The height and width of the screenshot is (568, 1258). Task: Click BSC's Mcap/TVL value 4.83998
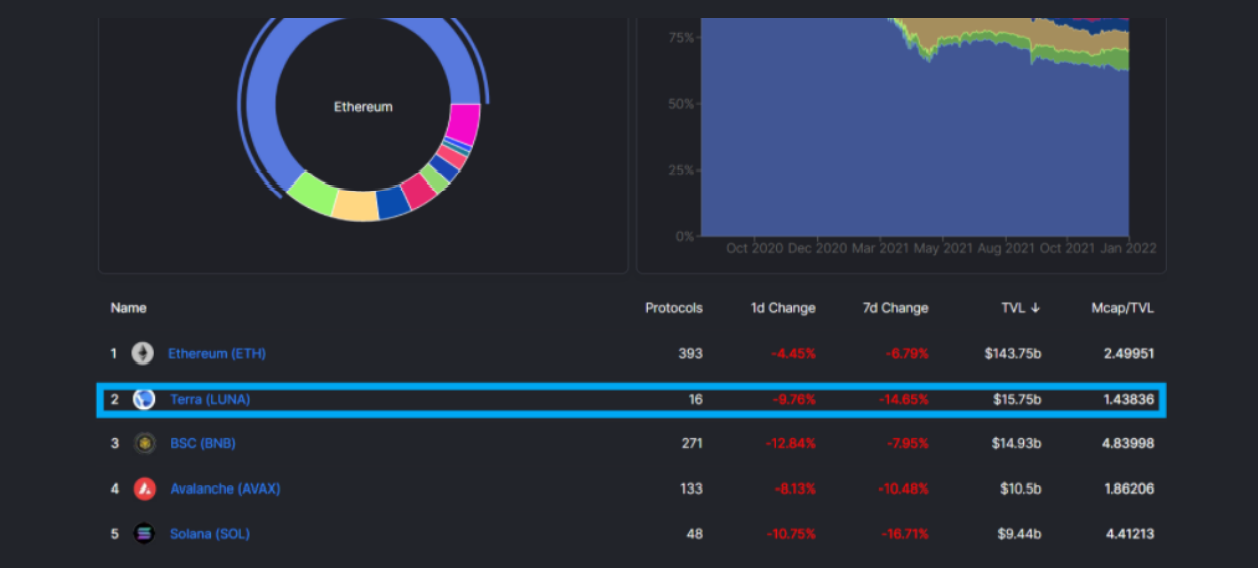pyautogui.click(x=1130, y=443)
